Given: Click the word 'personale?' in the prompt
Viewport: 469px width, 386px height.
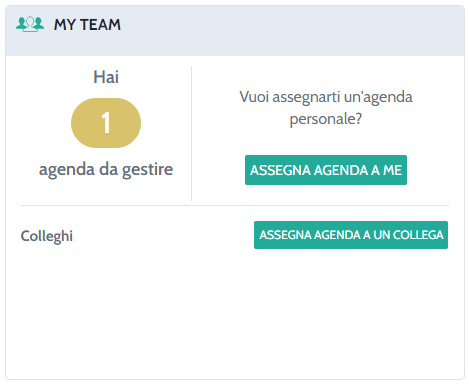Looking at the screenshot, I should click(326, 119).
